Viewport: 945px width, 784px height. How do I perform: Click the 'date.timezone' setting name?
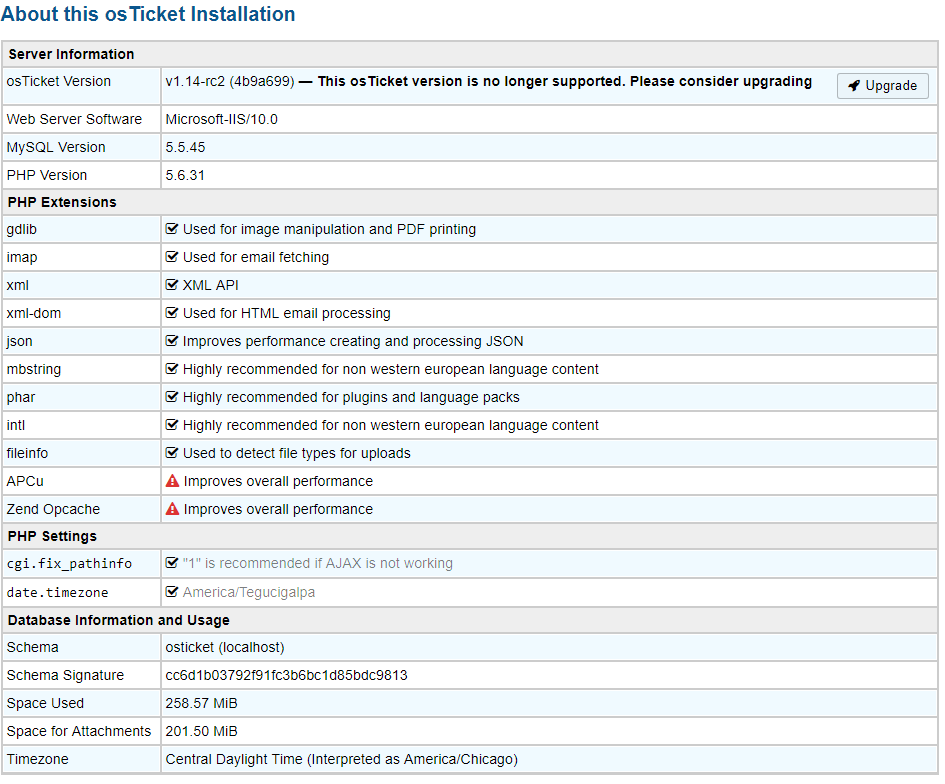[57, 592]
